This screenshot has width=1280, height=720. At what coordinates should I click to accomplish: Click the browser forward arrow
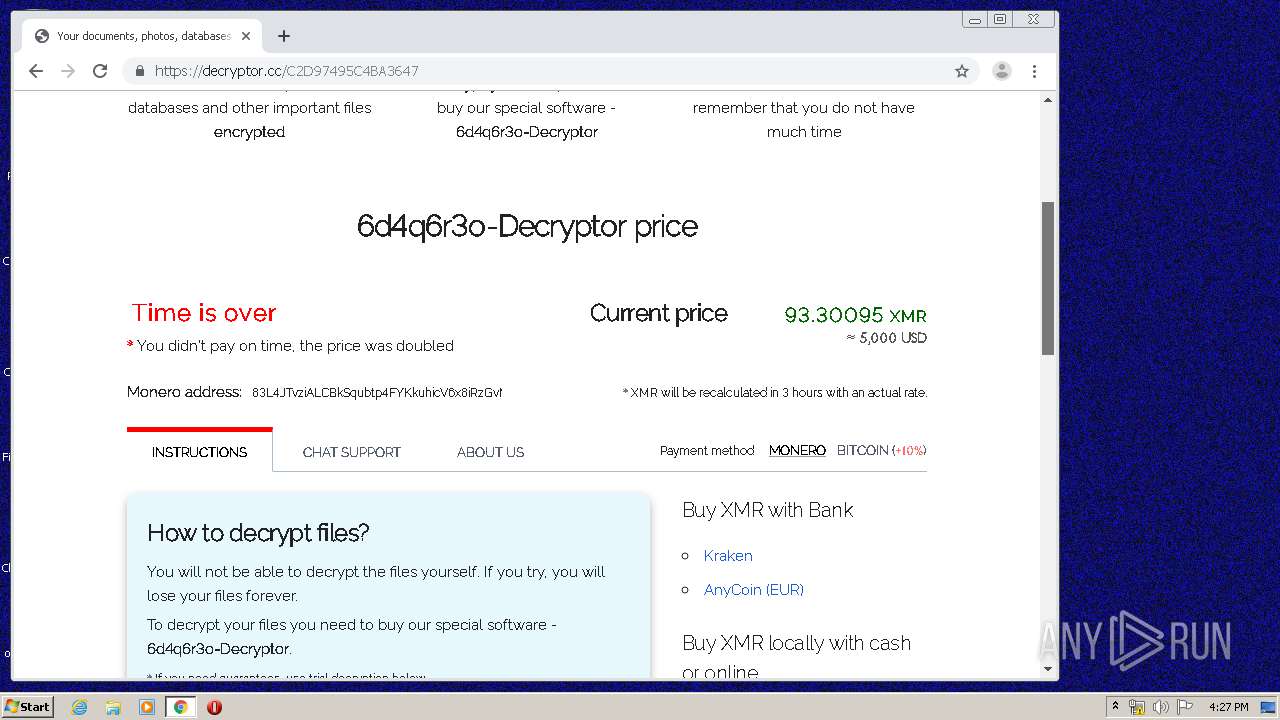pos(68,71)
